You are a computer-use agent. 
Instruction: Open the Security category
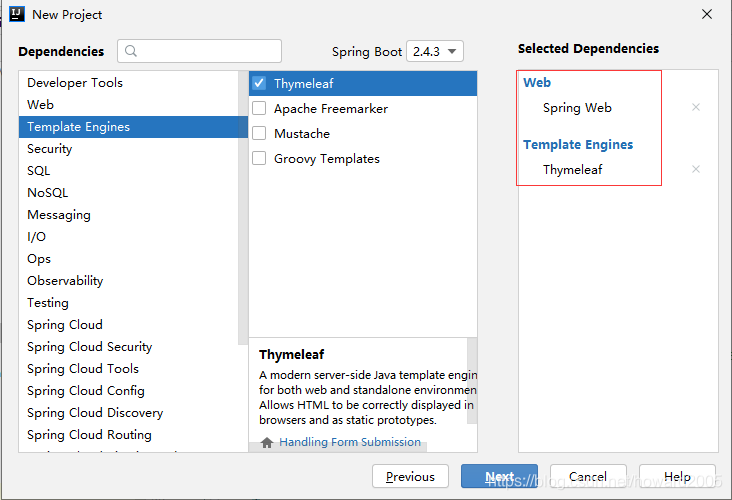[128, 148]
